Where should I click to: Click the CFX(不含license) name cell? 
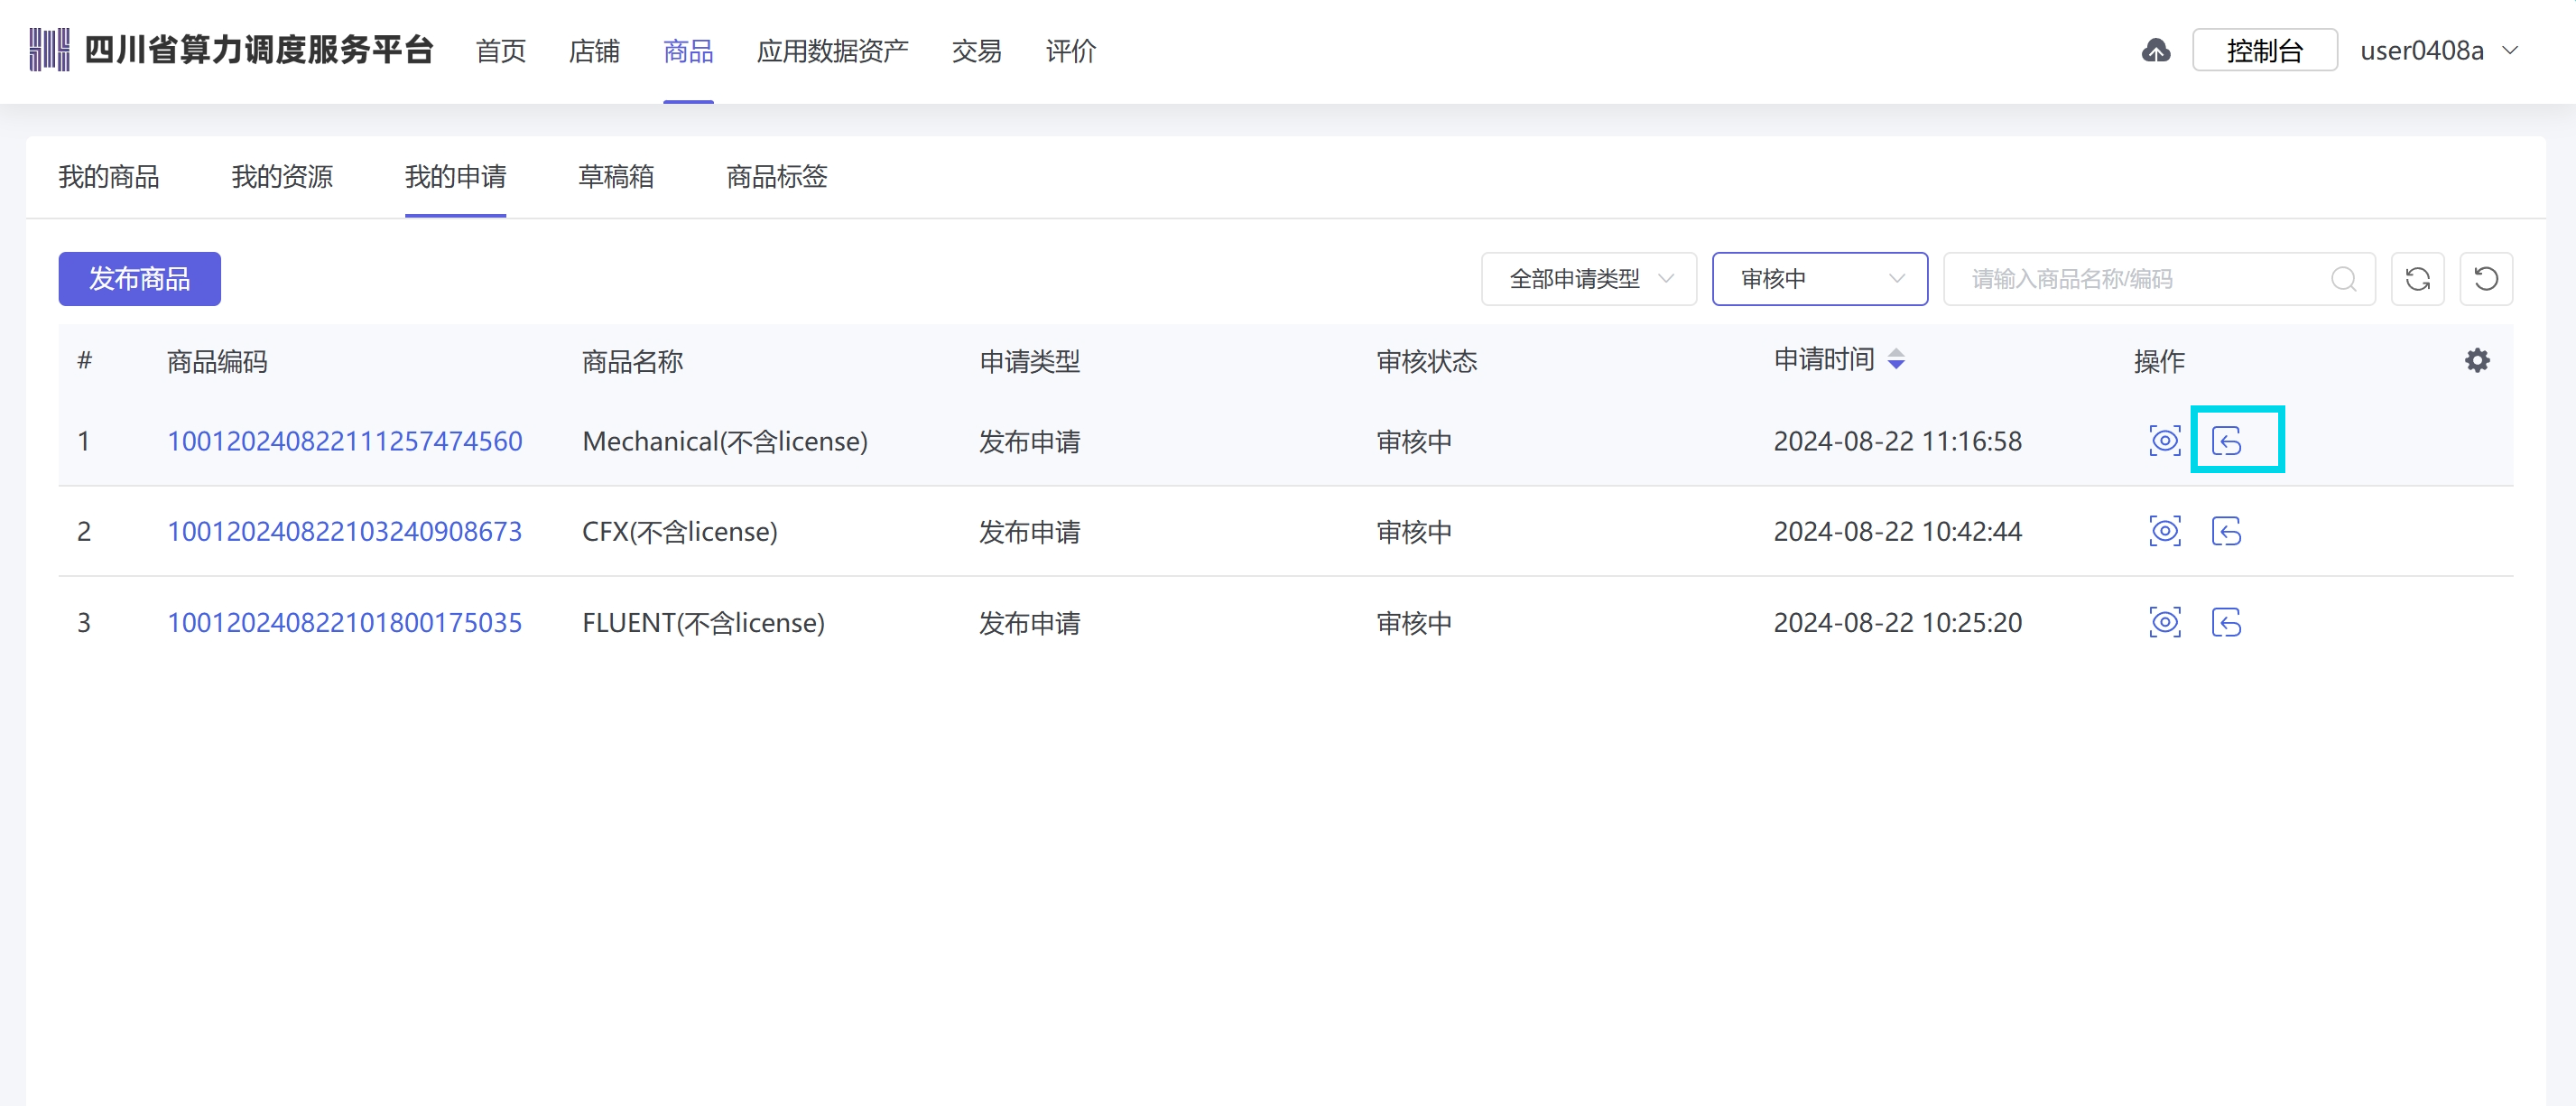[x=679, y=531]
